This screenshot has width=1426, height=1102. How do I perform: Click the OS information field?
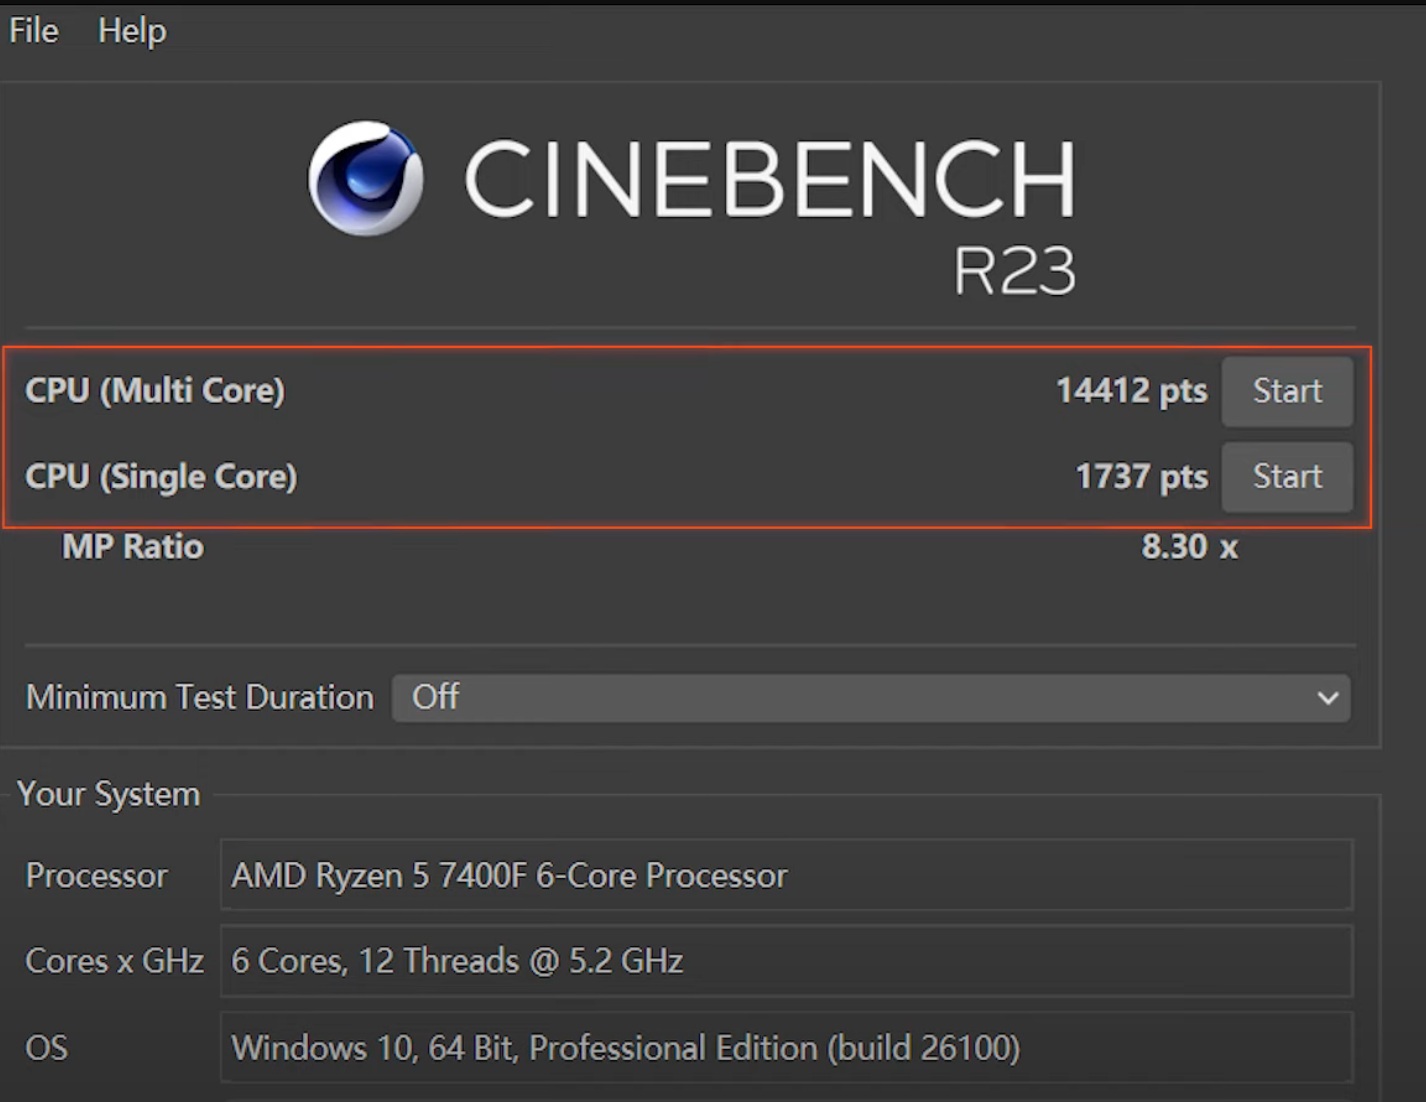coord(786,1048)
